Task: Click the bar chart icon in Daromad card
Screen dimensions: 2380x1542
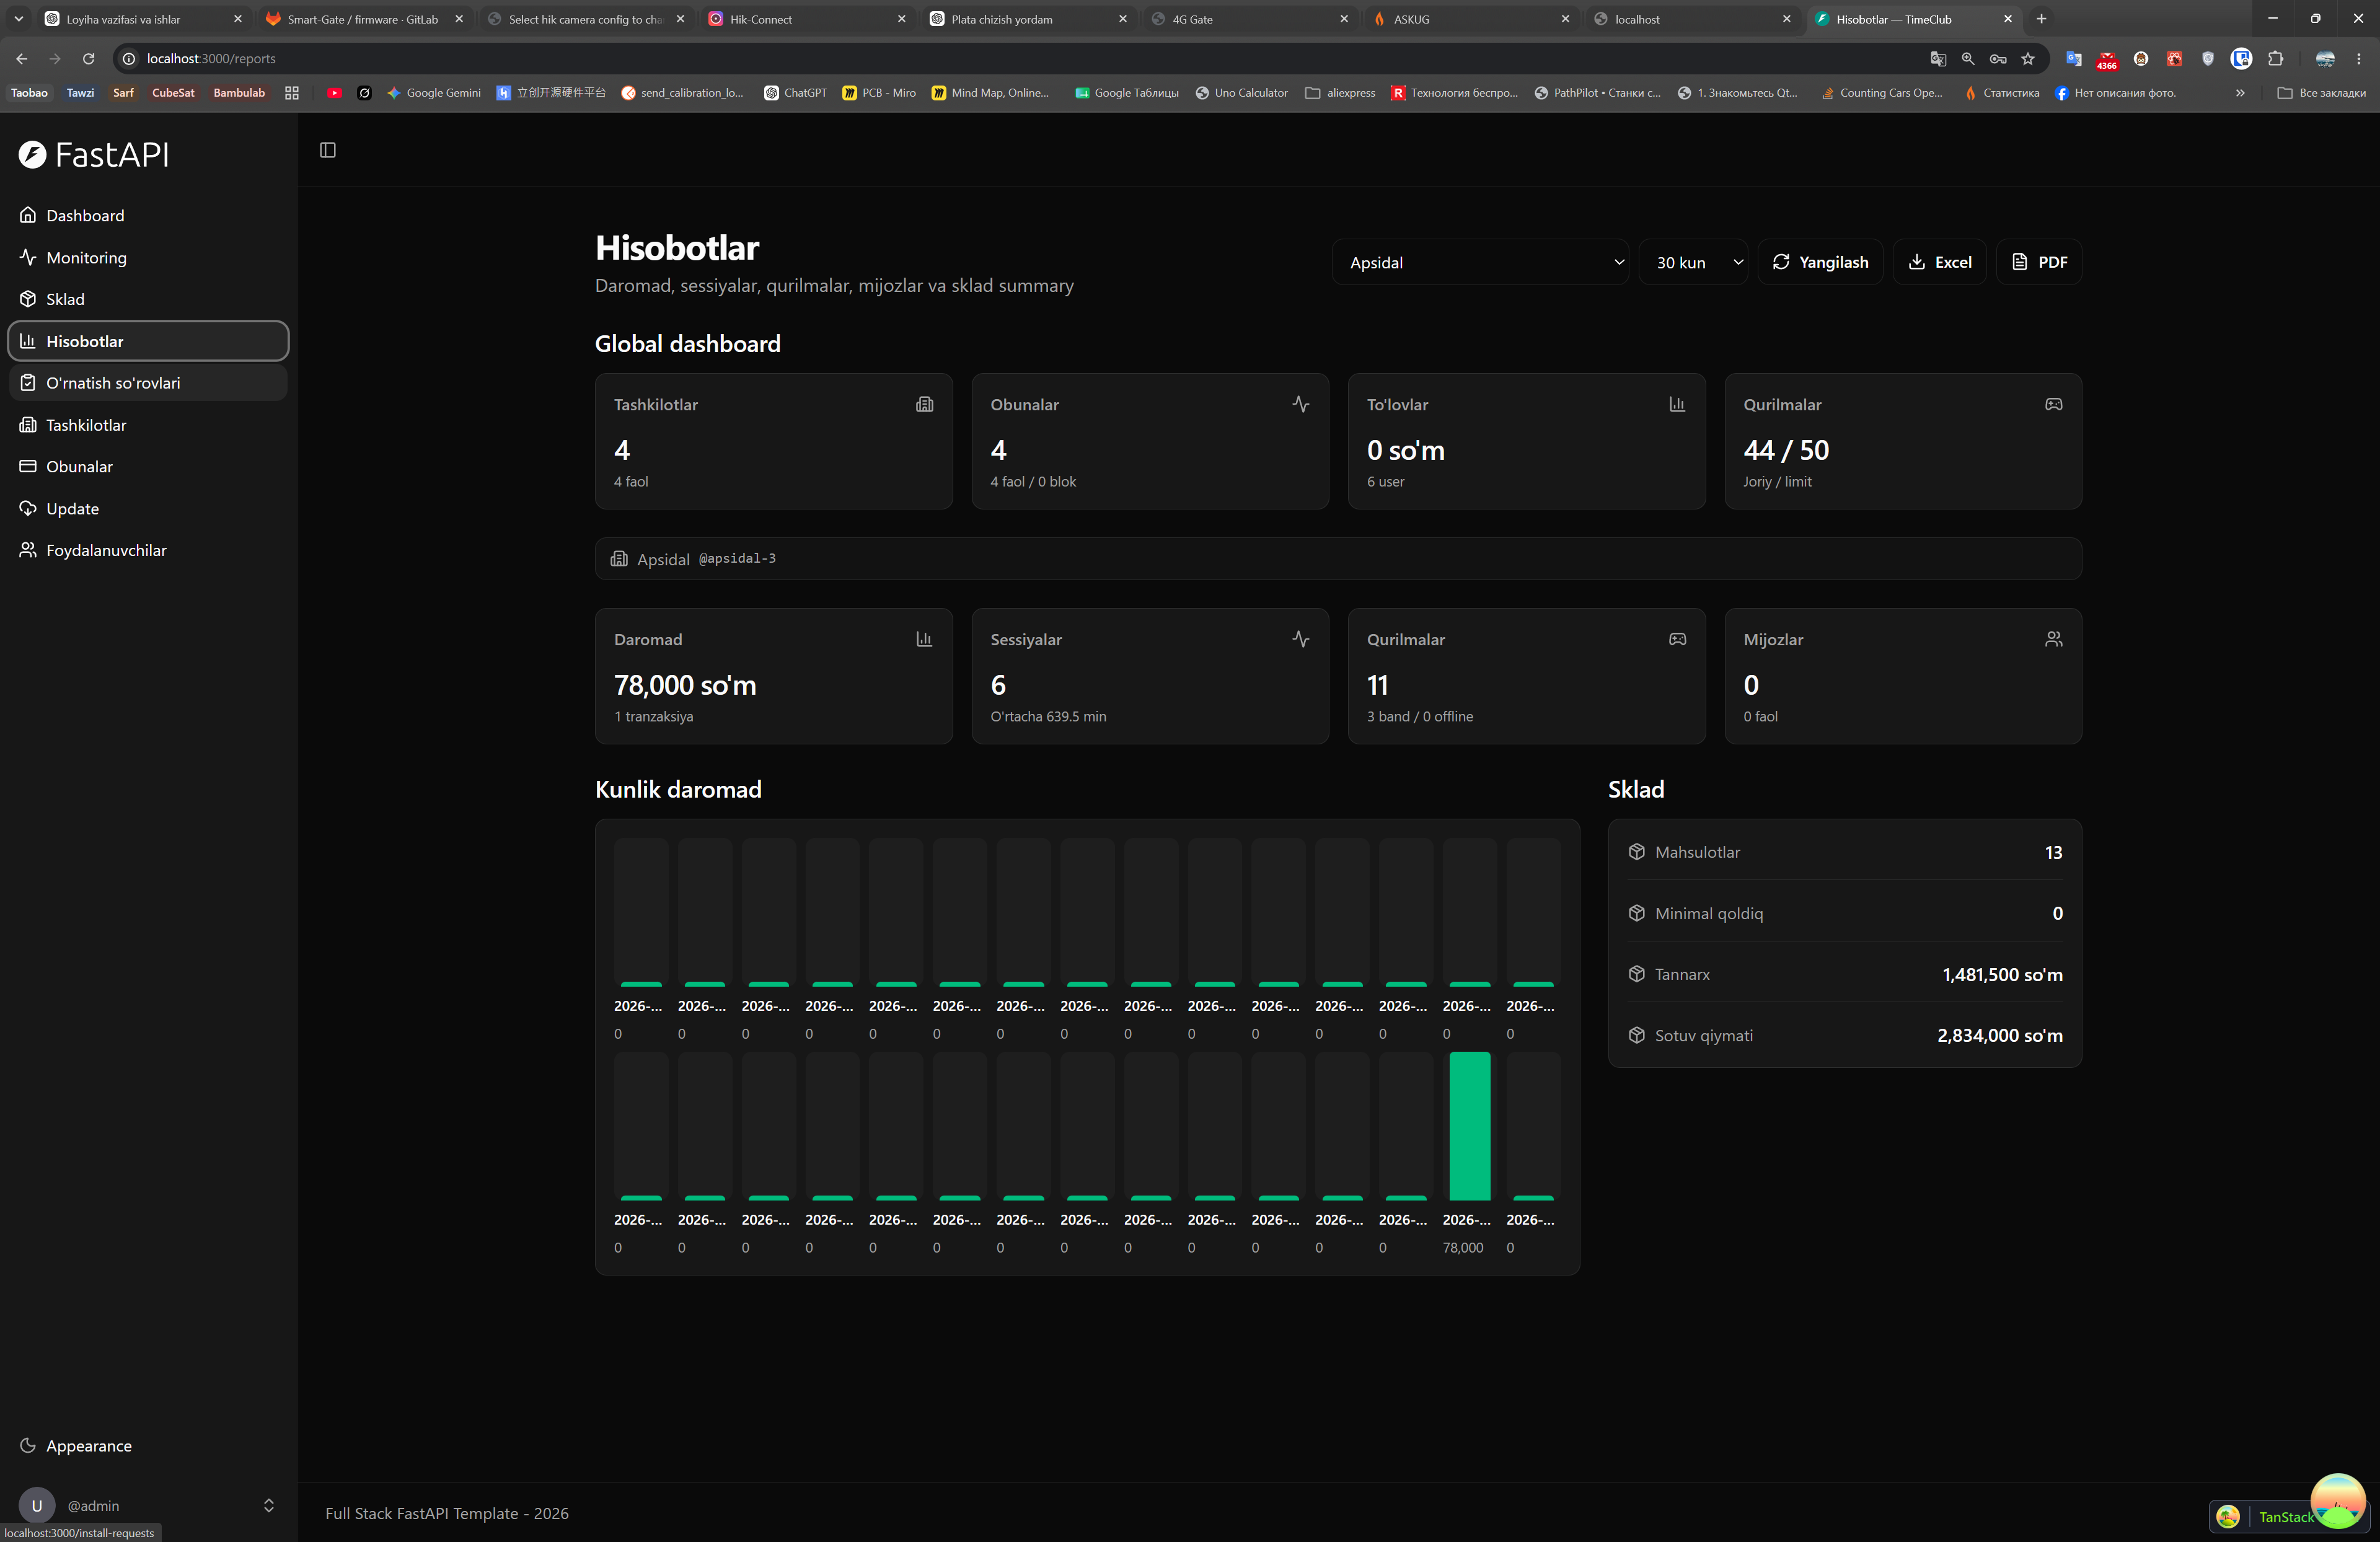Action: (924, 639)
